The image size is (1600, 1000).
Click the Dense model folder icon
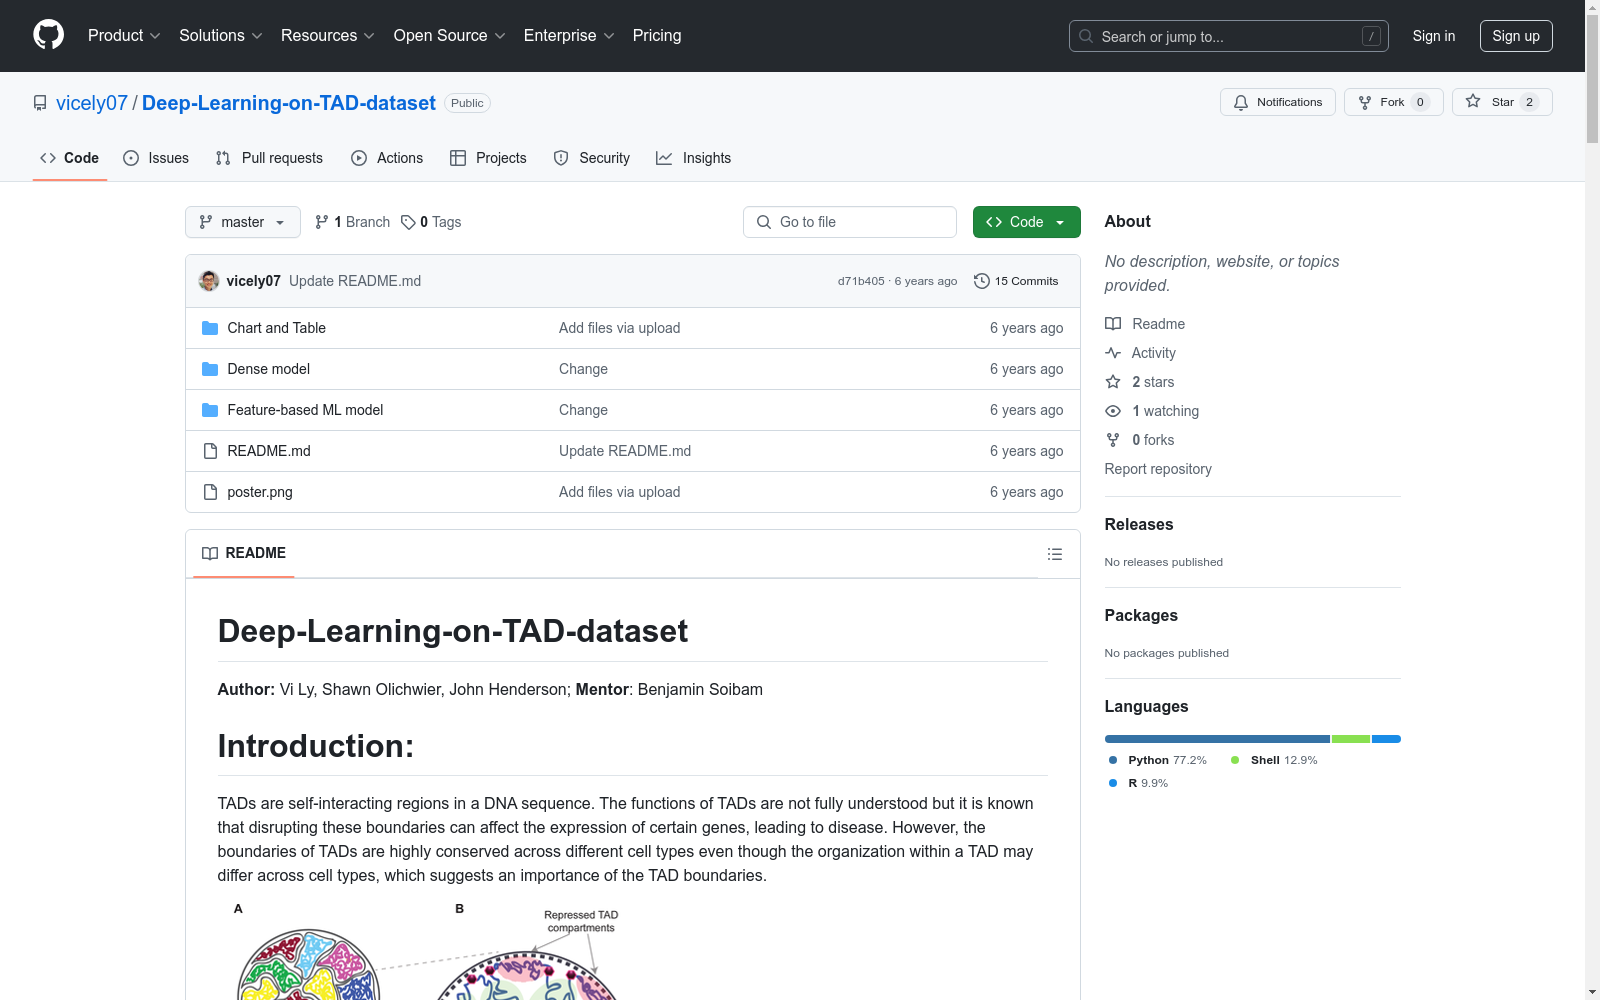point(210,369)
